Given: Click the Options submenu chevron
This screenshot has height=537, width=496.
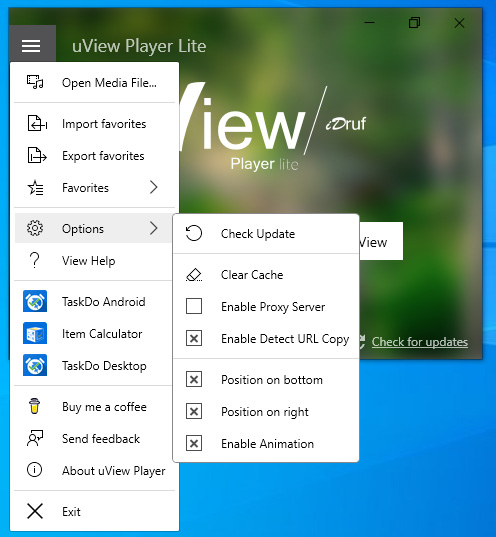Looking at the screenshot, I should coord(154,228).
